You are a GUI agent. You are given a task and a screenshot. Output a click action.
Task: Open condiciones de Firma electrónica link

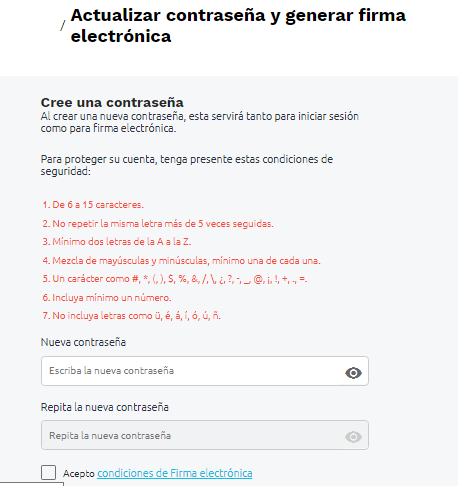pos(175,473)
